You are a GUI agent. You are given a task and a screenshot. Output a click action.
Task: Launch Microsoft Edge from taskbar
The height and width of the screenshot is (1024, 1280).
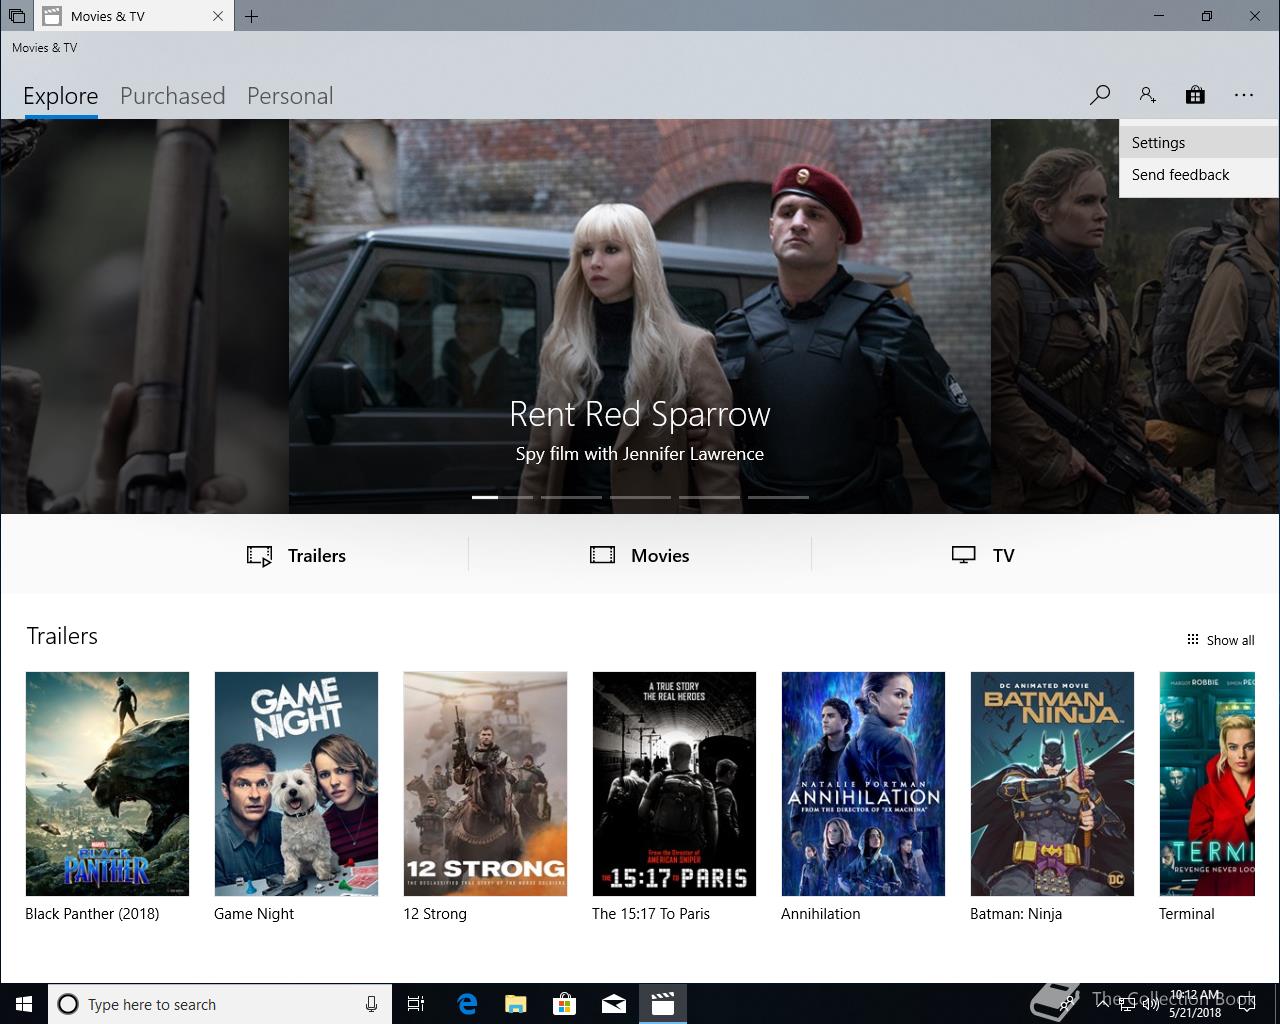(467, 1004)
